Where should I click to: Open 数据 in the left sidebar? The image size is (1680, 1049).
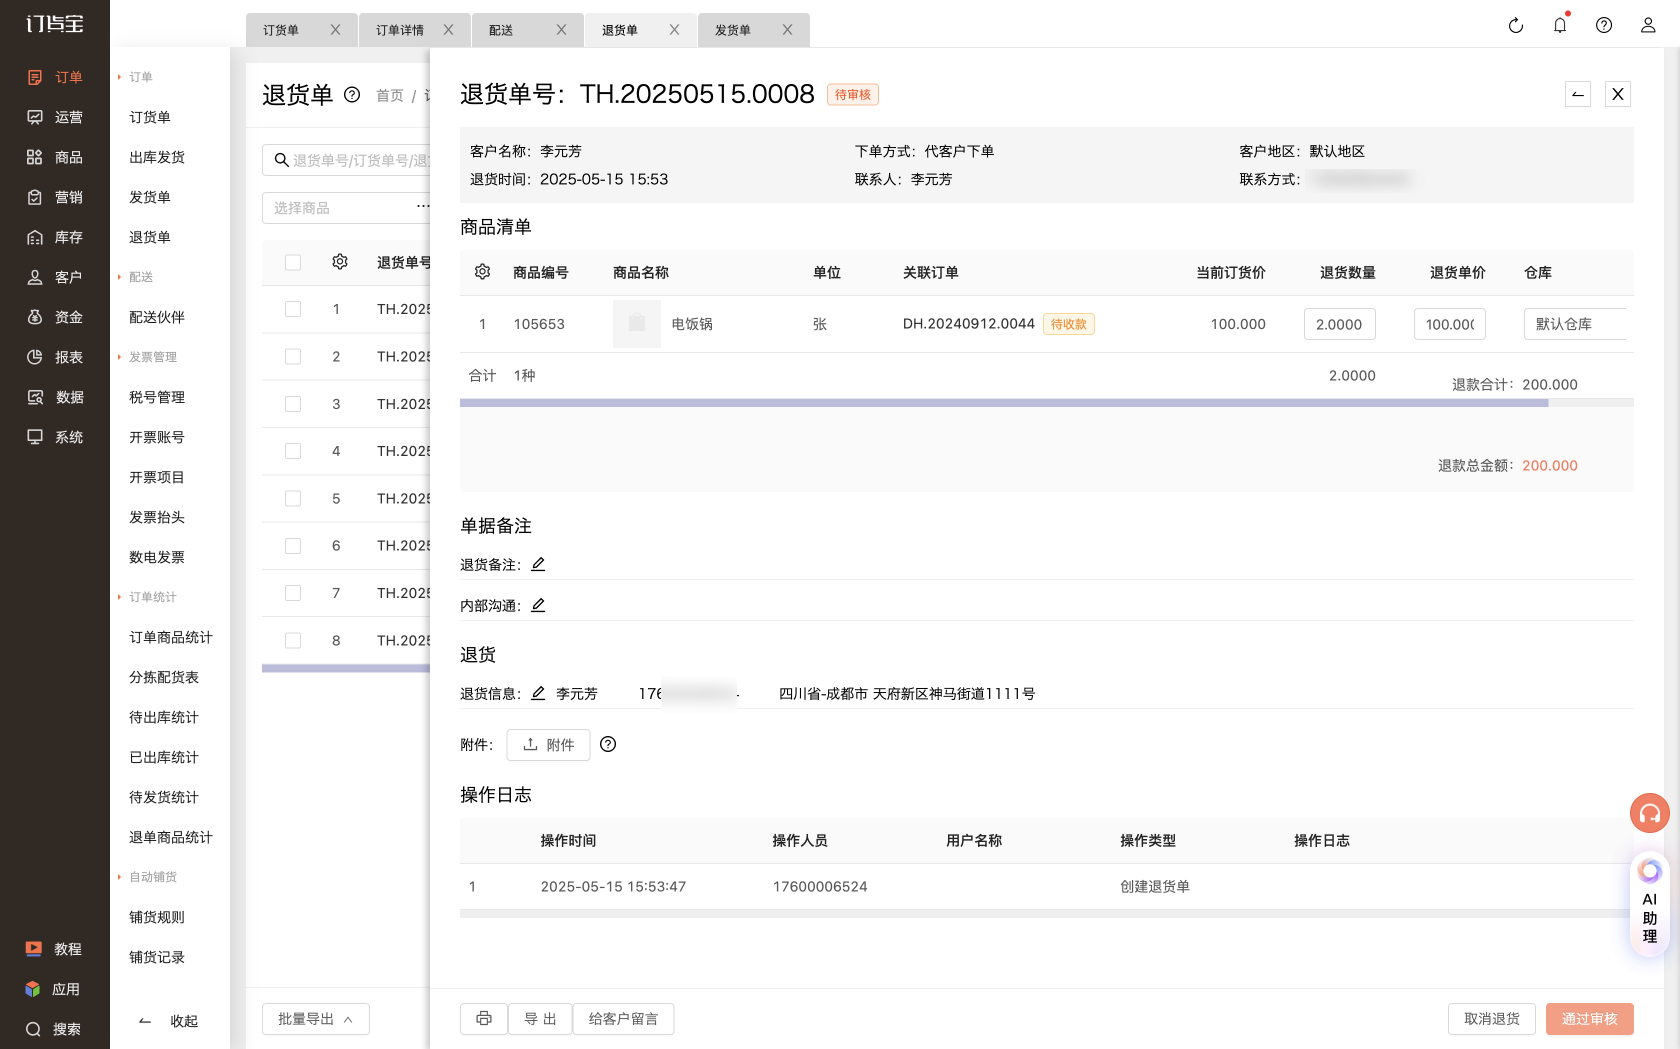point(55,397)
